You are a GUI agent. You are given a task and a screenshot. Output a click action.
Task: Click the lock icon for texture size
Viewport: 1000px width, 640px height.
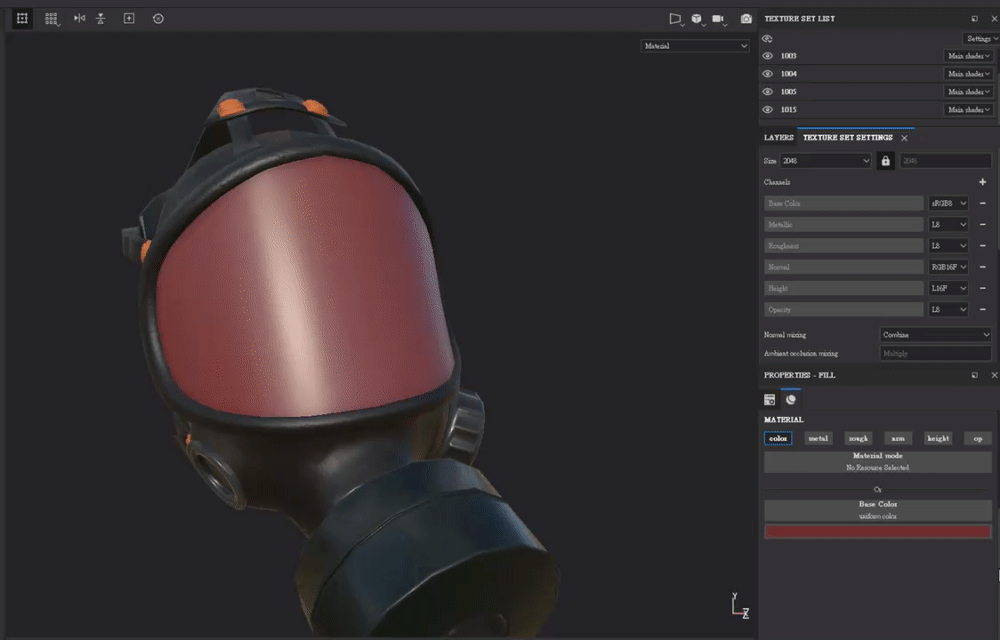click(x=885, y=161)
